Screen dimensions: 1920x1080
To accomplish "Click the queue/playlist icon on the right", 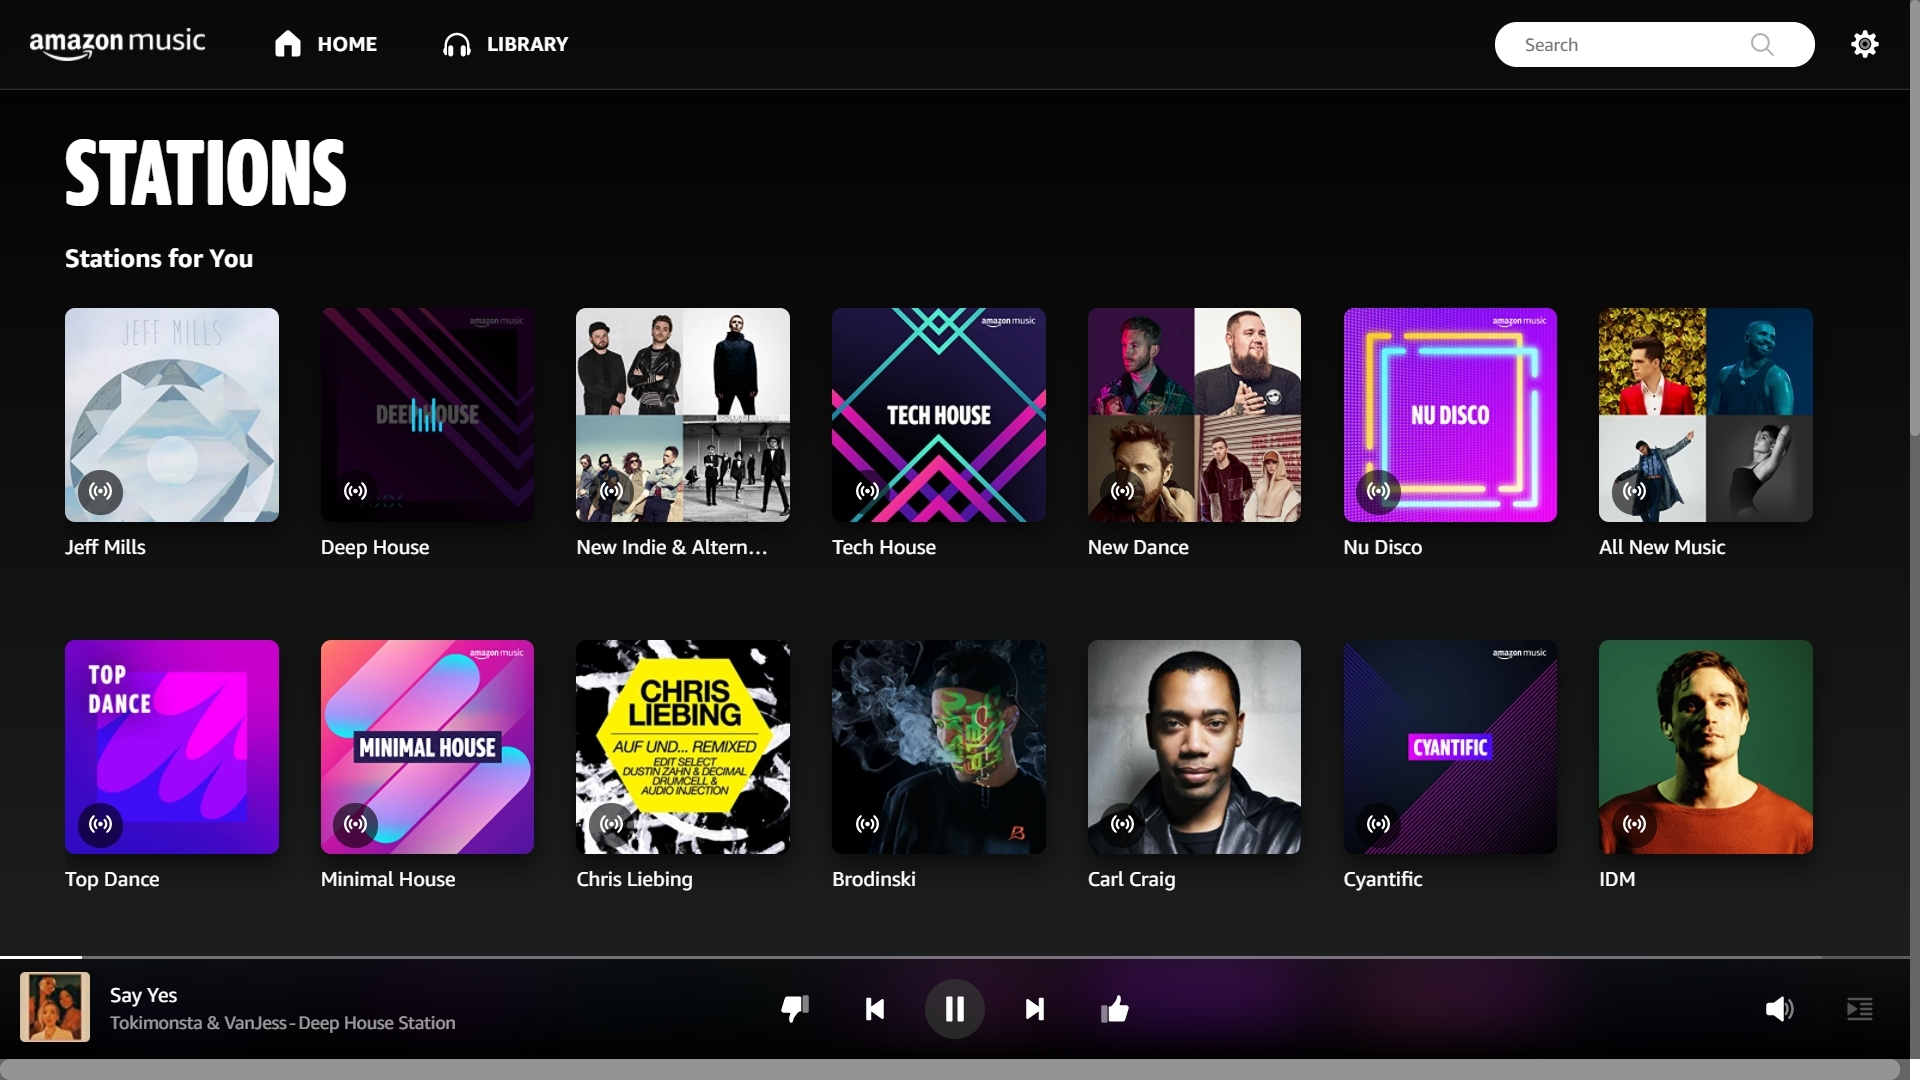I will pos(1861,1009).
